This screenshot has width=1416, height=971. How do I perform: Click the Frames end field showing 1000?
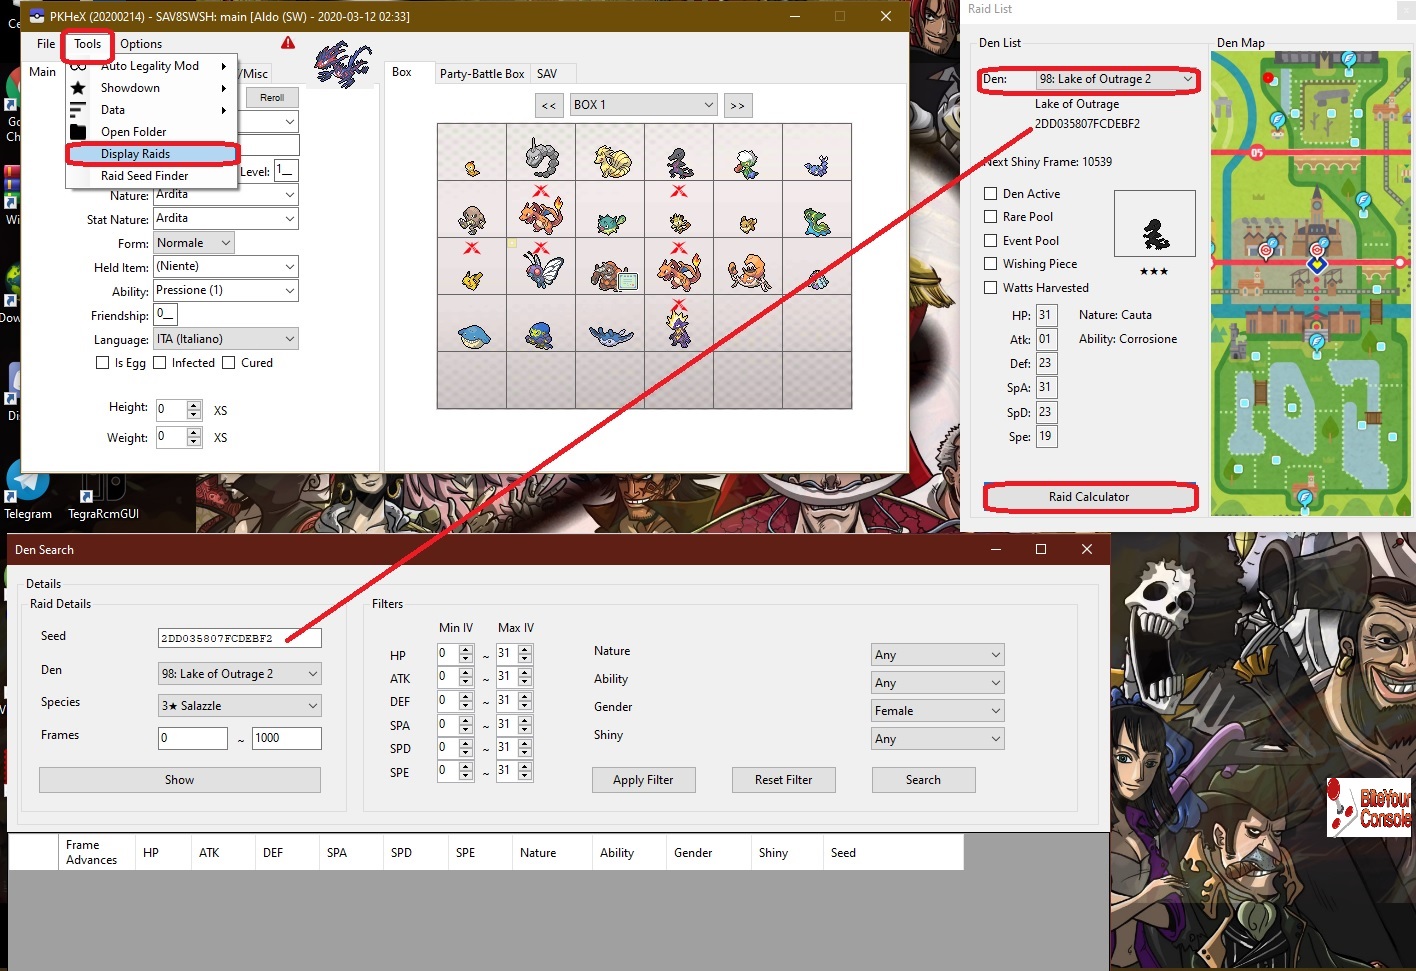point(286,738)
